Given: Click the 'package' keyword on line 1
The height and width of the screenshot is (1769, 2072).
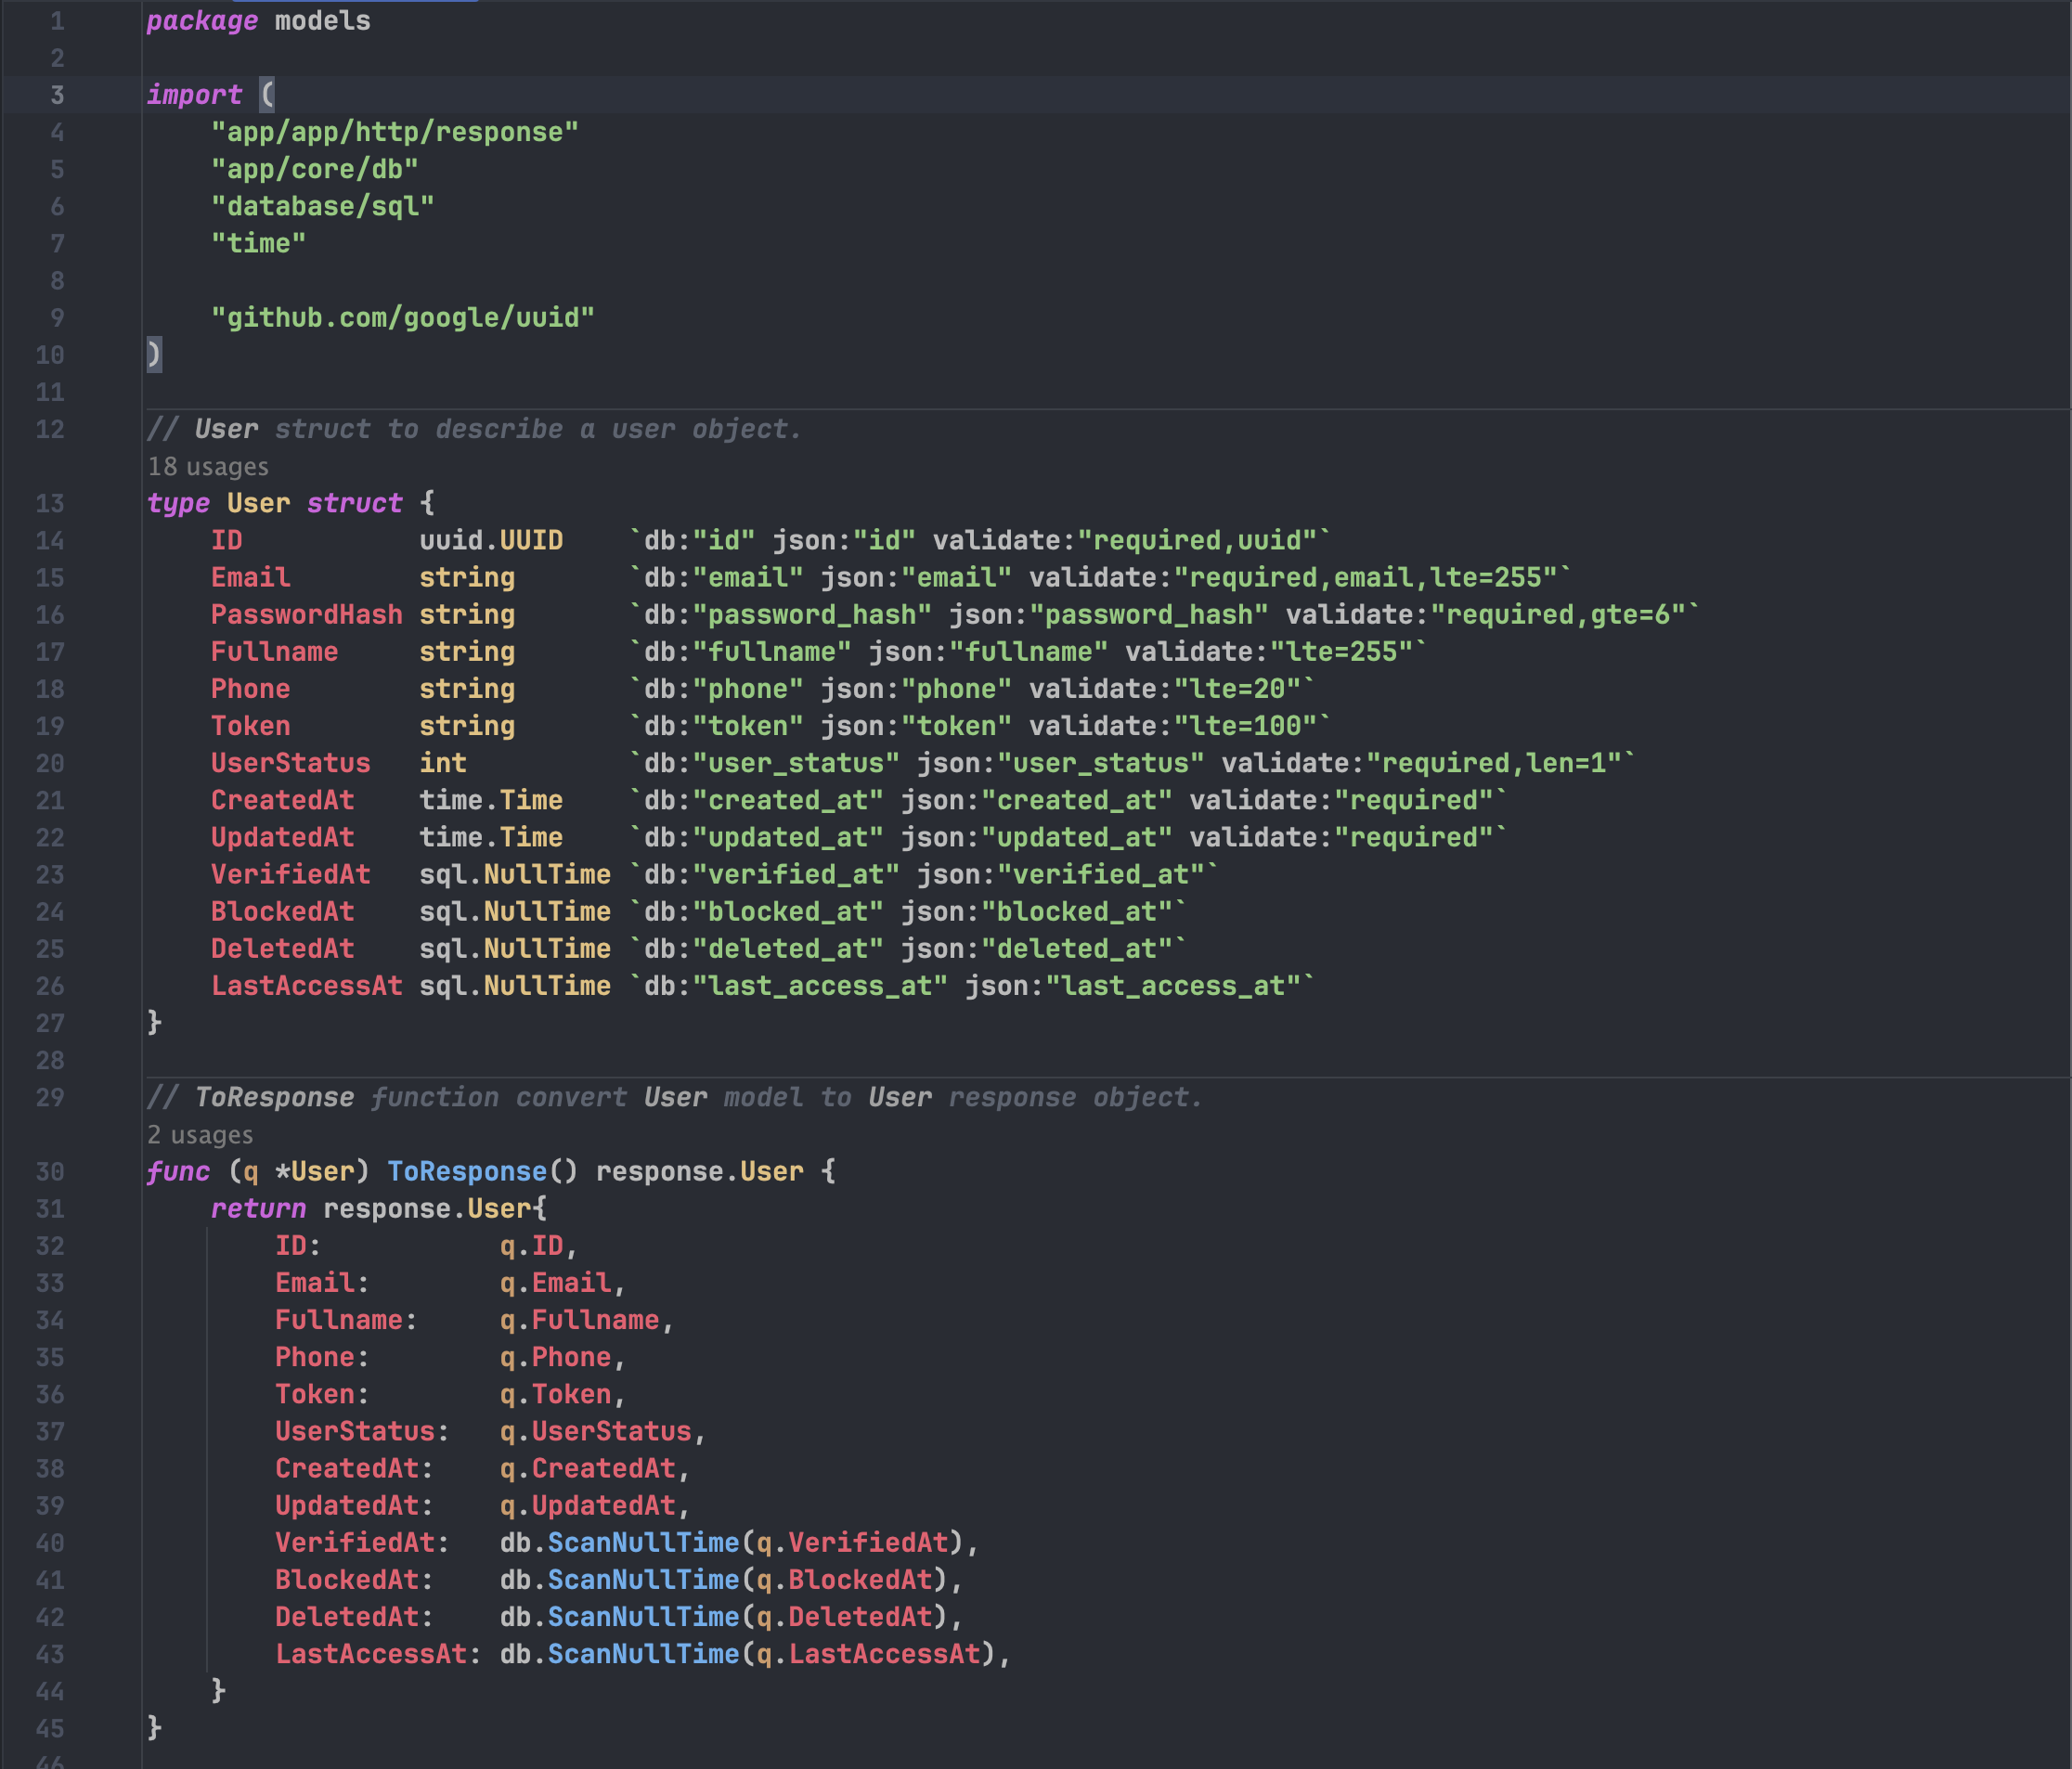Looking at the screenshot, I should pyautogui.click(x=202, y=21).
